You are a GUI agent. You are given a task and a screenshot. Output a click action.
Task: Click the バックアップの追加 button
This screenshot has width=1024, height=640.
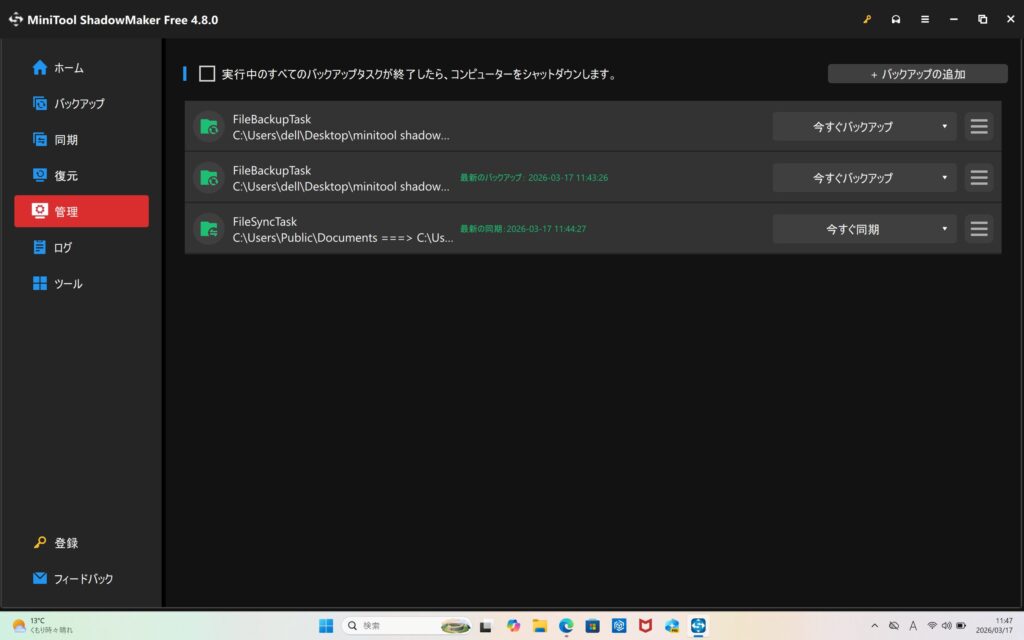point(917,74)
